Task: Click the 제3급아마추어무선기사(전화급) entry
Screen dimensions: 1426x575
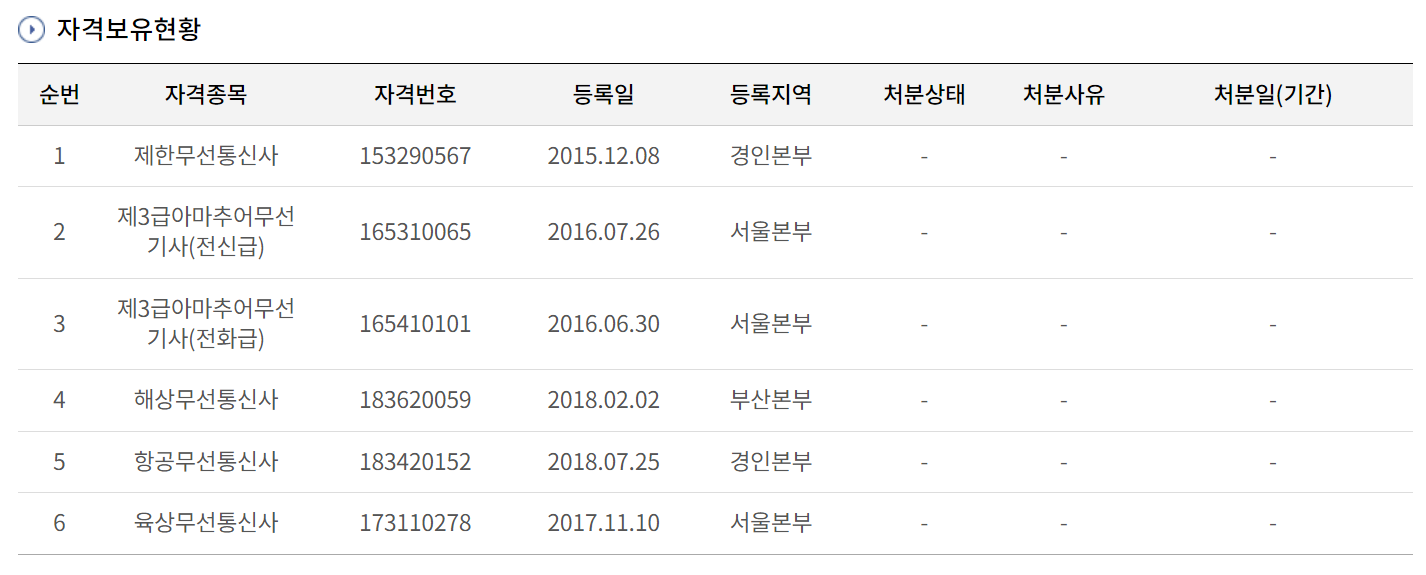Action: pos(206,324)
